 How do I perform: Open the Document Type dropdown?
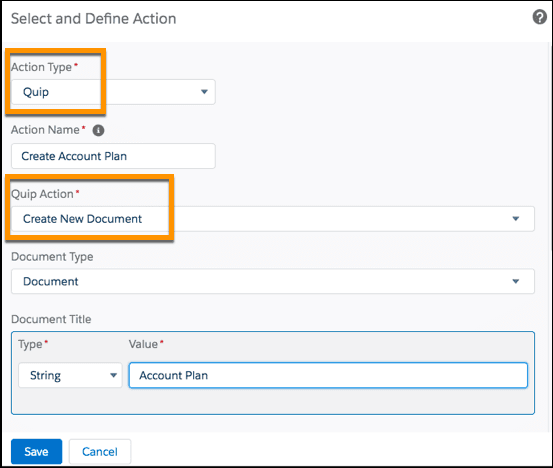tap(273, 281)
